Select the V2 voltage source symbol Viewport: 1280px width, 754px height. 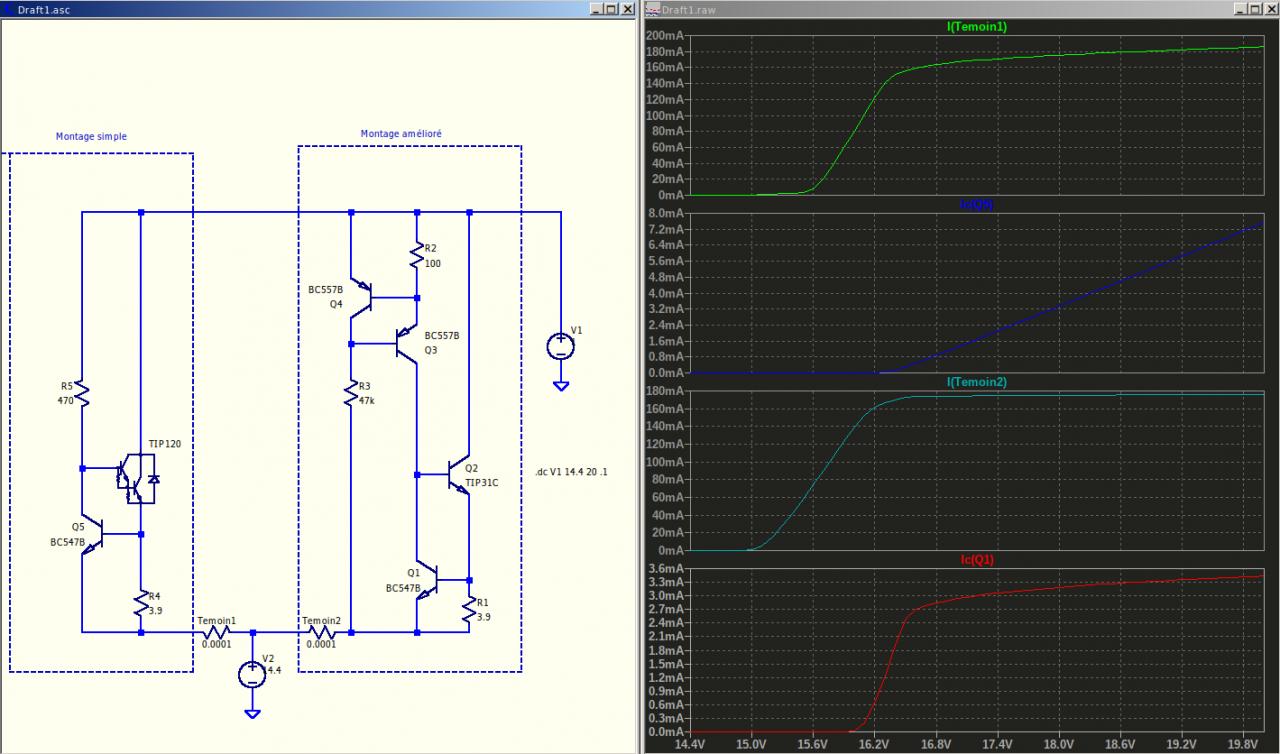(252, 674)
